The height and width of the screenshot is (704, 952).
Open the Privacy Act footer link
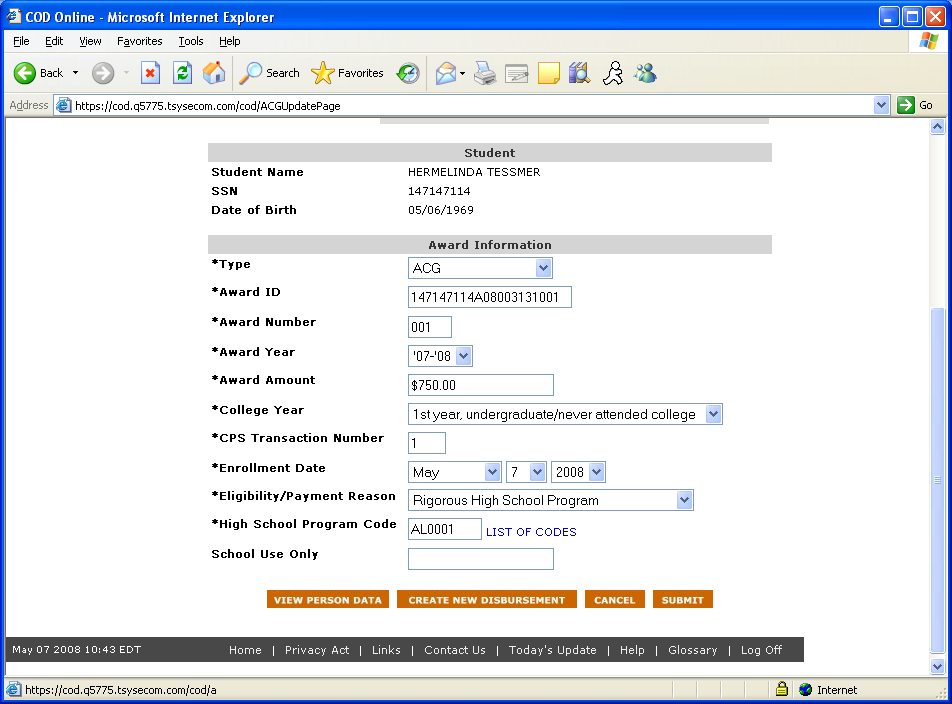click(317, 650)
